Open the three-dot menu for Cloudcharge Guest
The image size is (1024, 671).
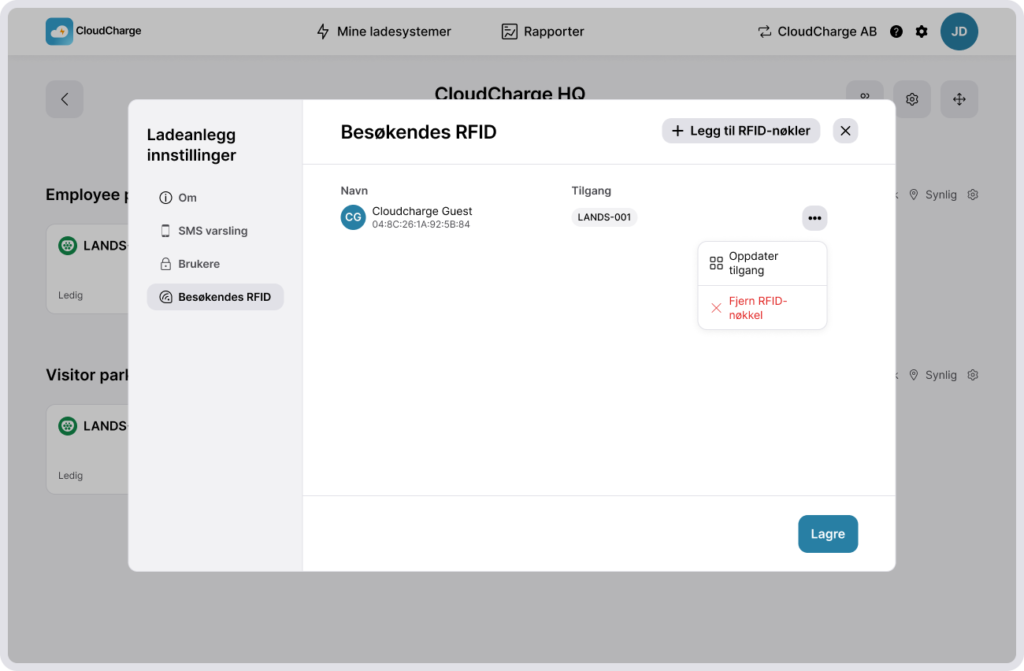click(x=814, y=218)
